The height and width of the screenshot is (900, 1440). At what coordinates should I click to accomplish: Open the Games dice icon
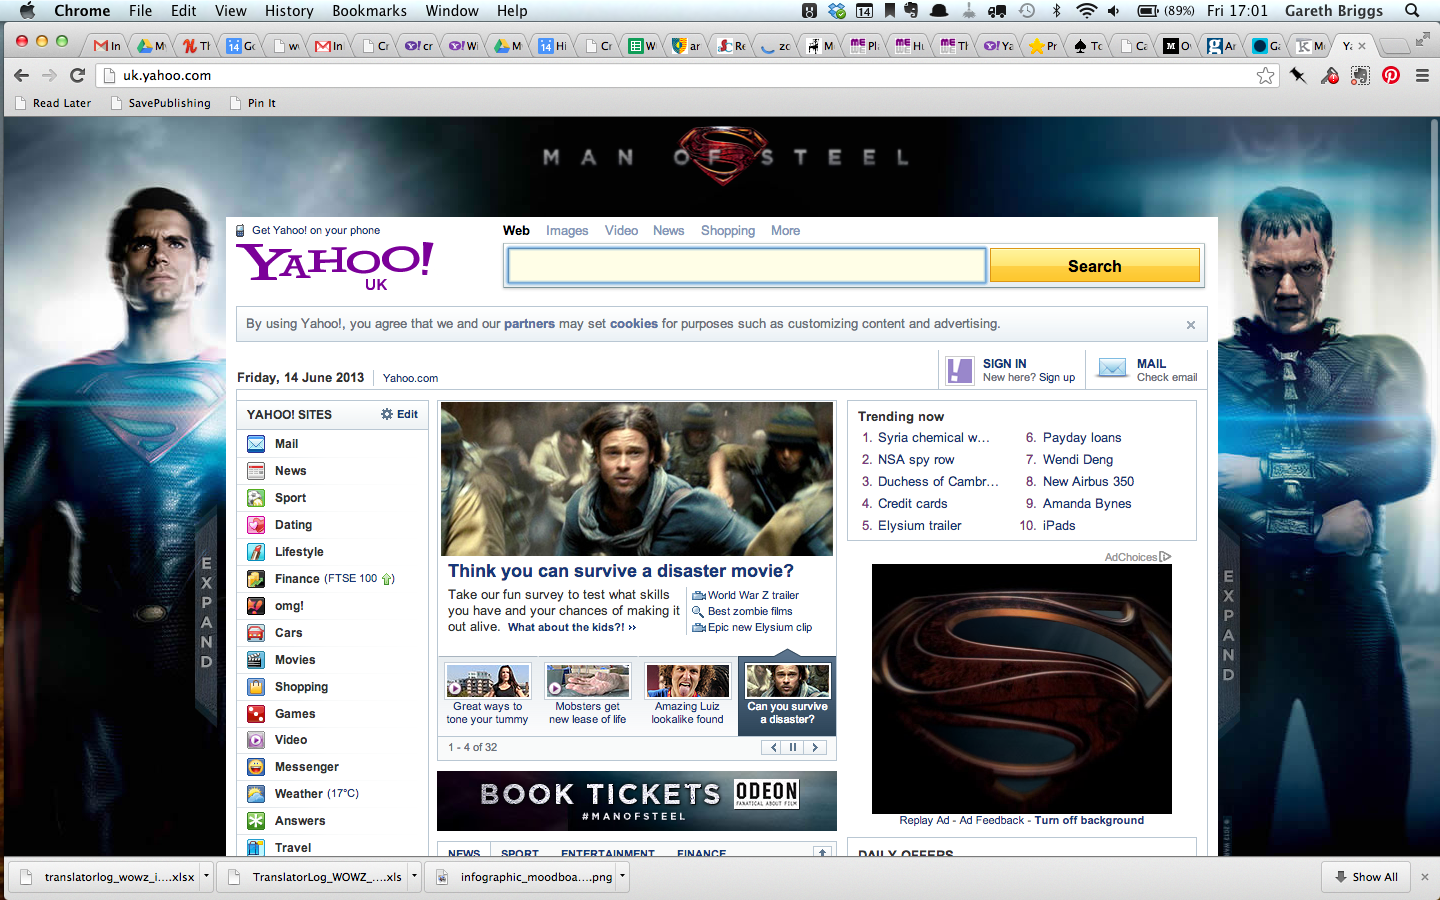coord(256,714)
